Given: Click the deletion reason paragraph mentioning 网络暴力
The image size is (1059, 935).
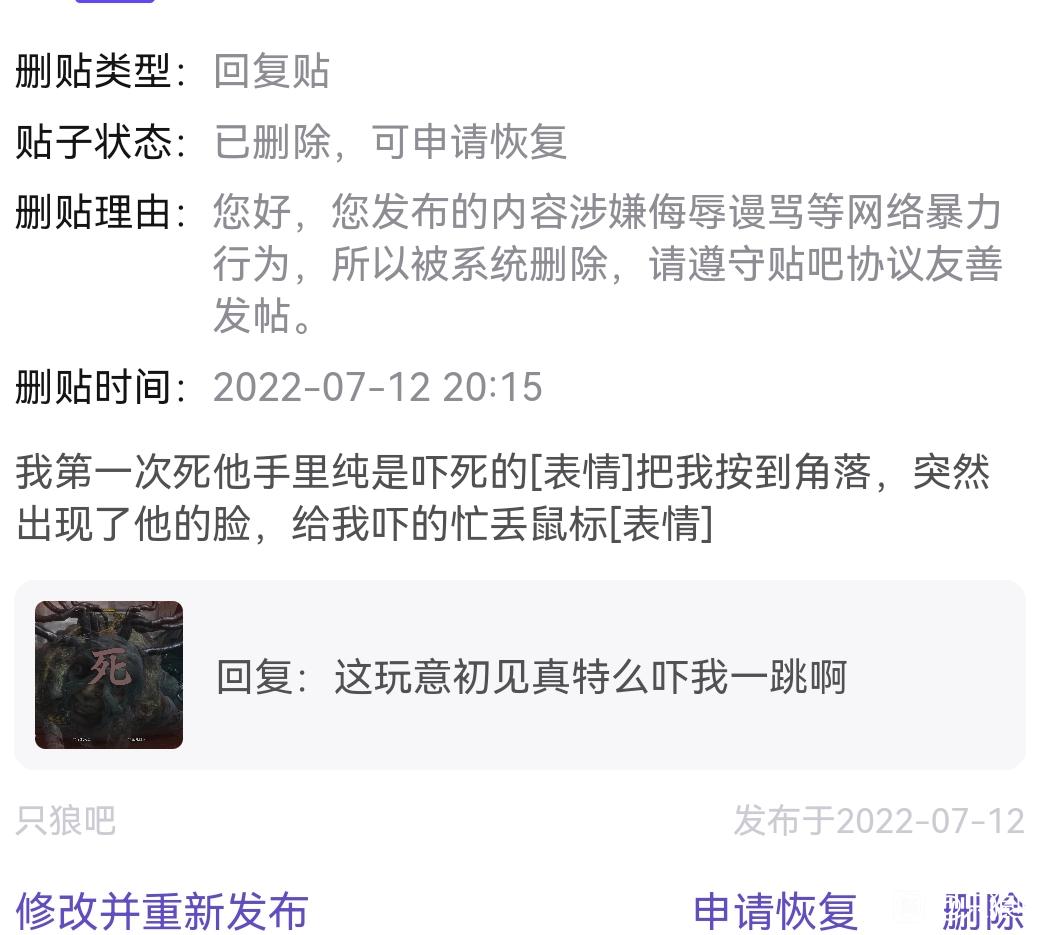Looking at the screenshot, I should click(607, 263).
